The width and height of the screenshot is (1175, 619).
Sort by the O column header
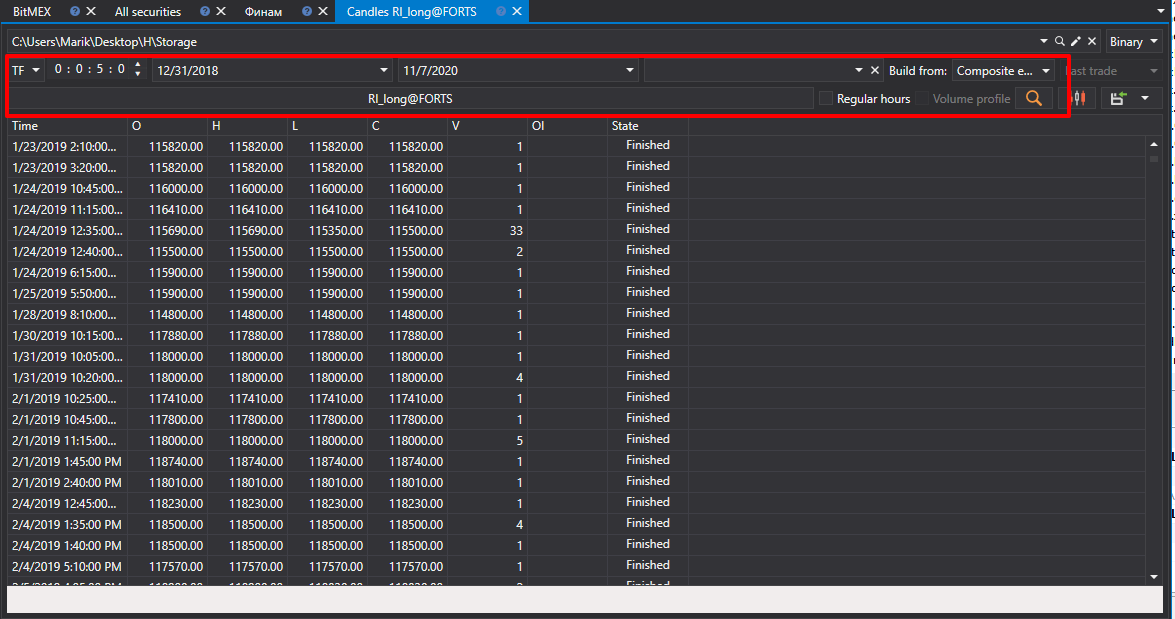click(x=167, y=126)
